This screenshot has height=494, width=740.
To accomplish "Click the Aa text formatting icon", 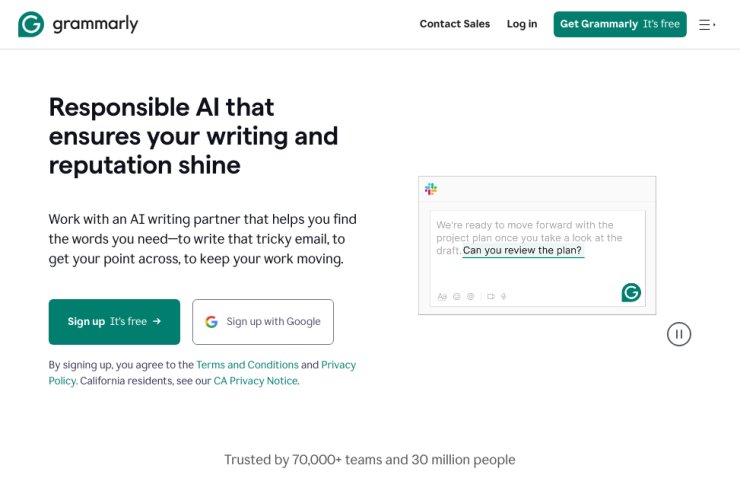I will [442, 296].
